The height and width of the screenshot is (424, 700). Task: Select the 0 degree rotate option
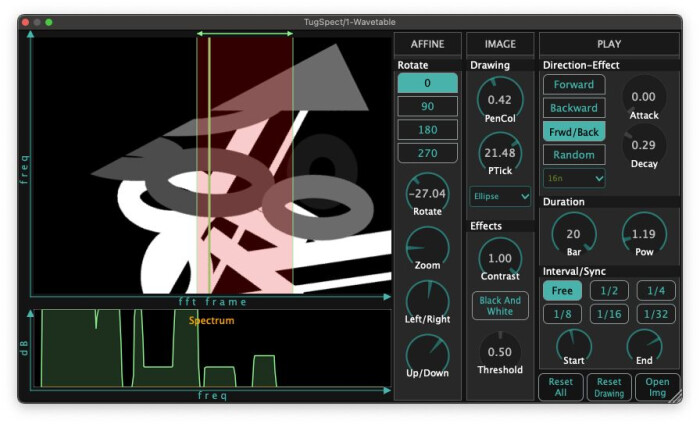click(427, 83)
